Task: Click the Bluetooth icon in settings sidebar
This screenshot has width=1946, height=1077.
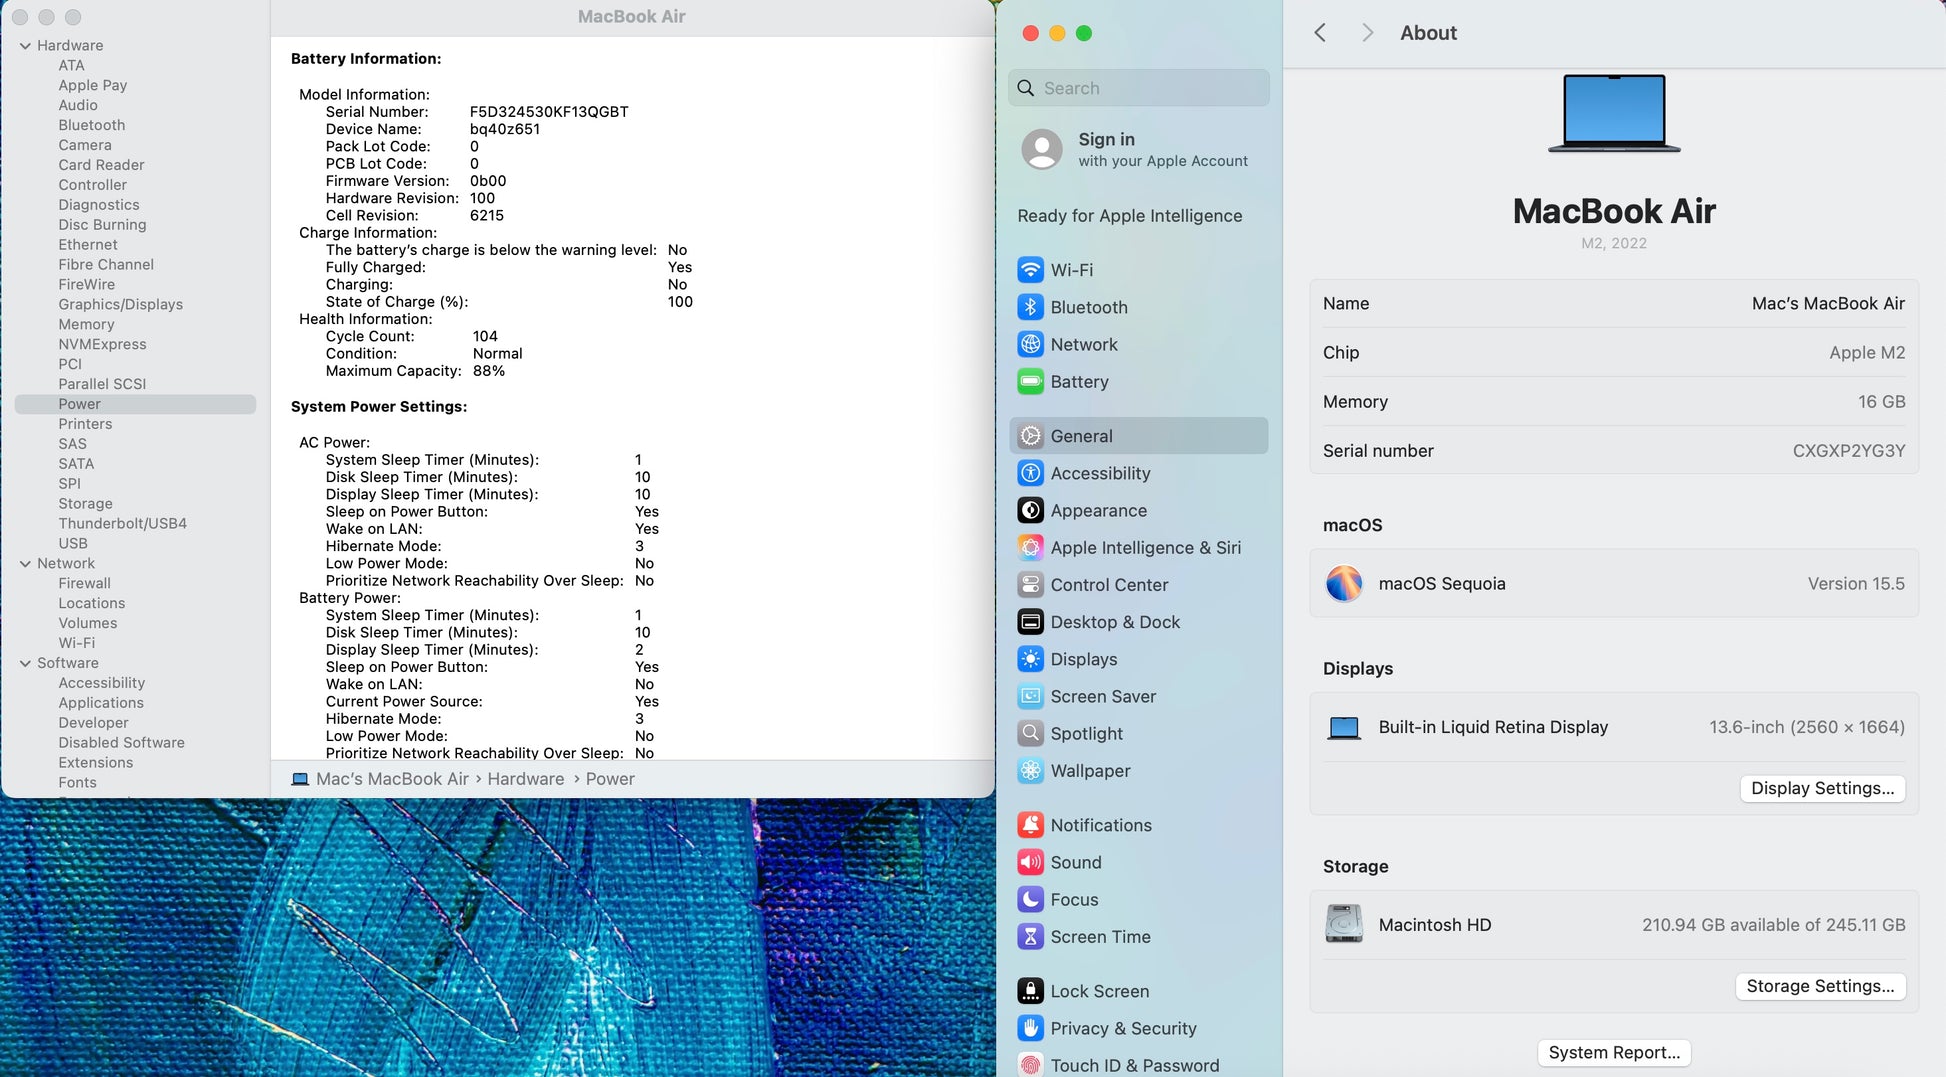Action: (x=1030, y=307)
